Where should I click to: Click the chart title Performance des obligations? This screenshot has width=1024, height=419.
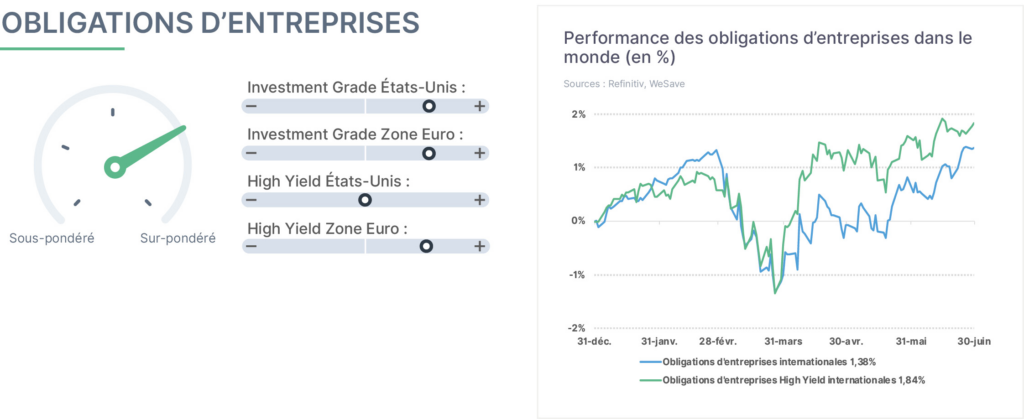click(768, 48)
